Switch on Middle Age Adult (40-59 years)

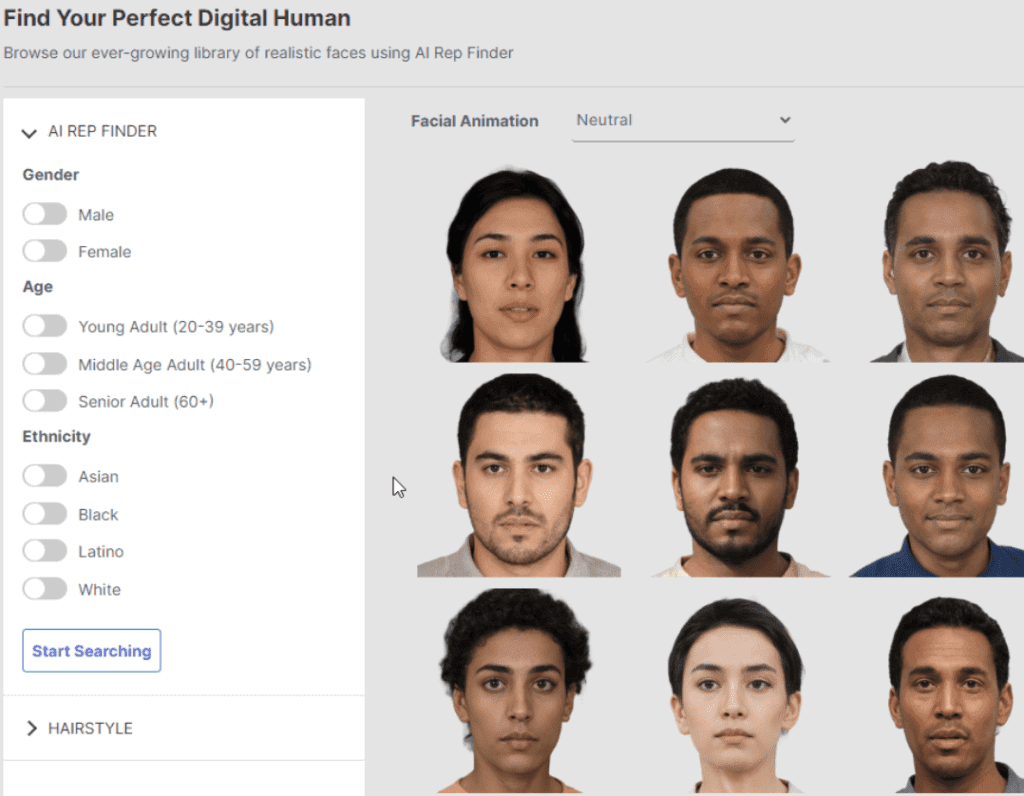(x=45, y=365)
